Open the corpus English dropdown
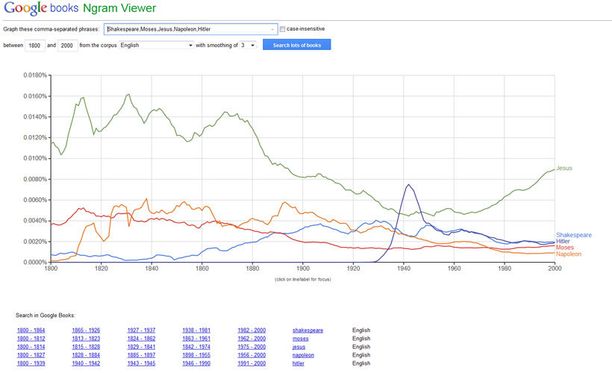 (157, 45)
